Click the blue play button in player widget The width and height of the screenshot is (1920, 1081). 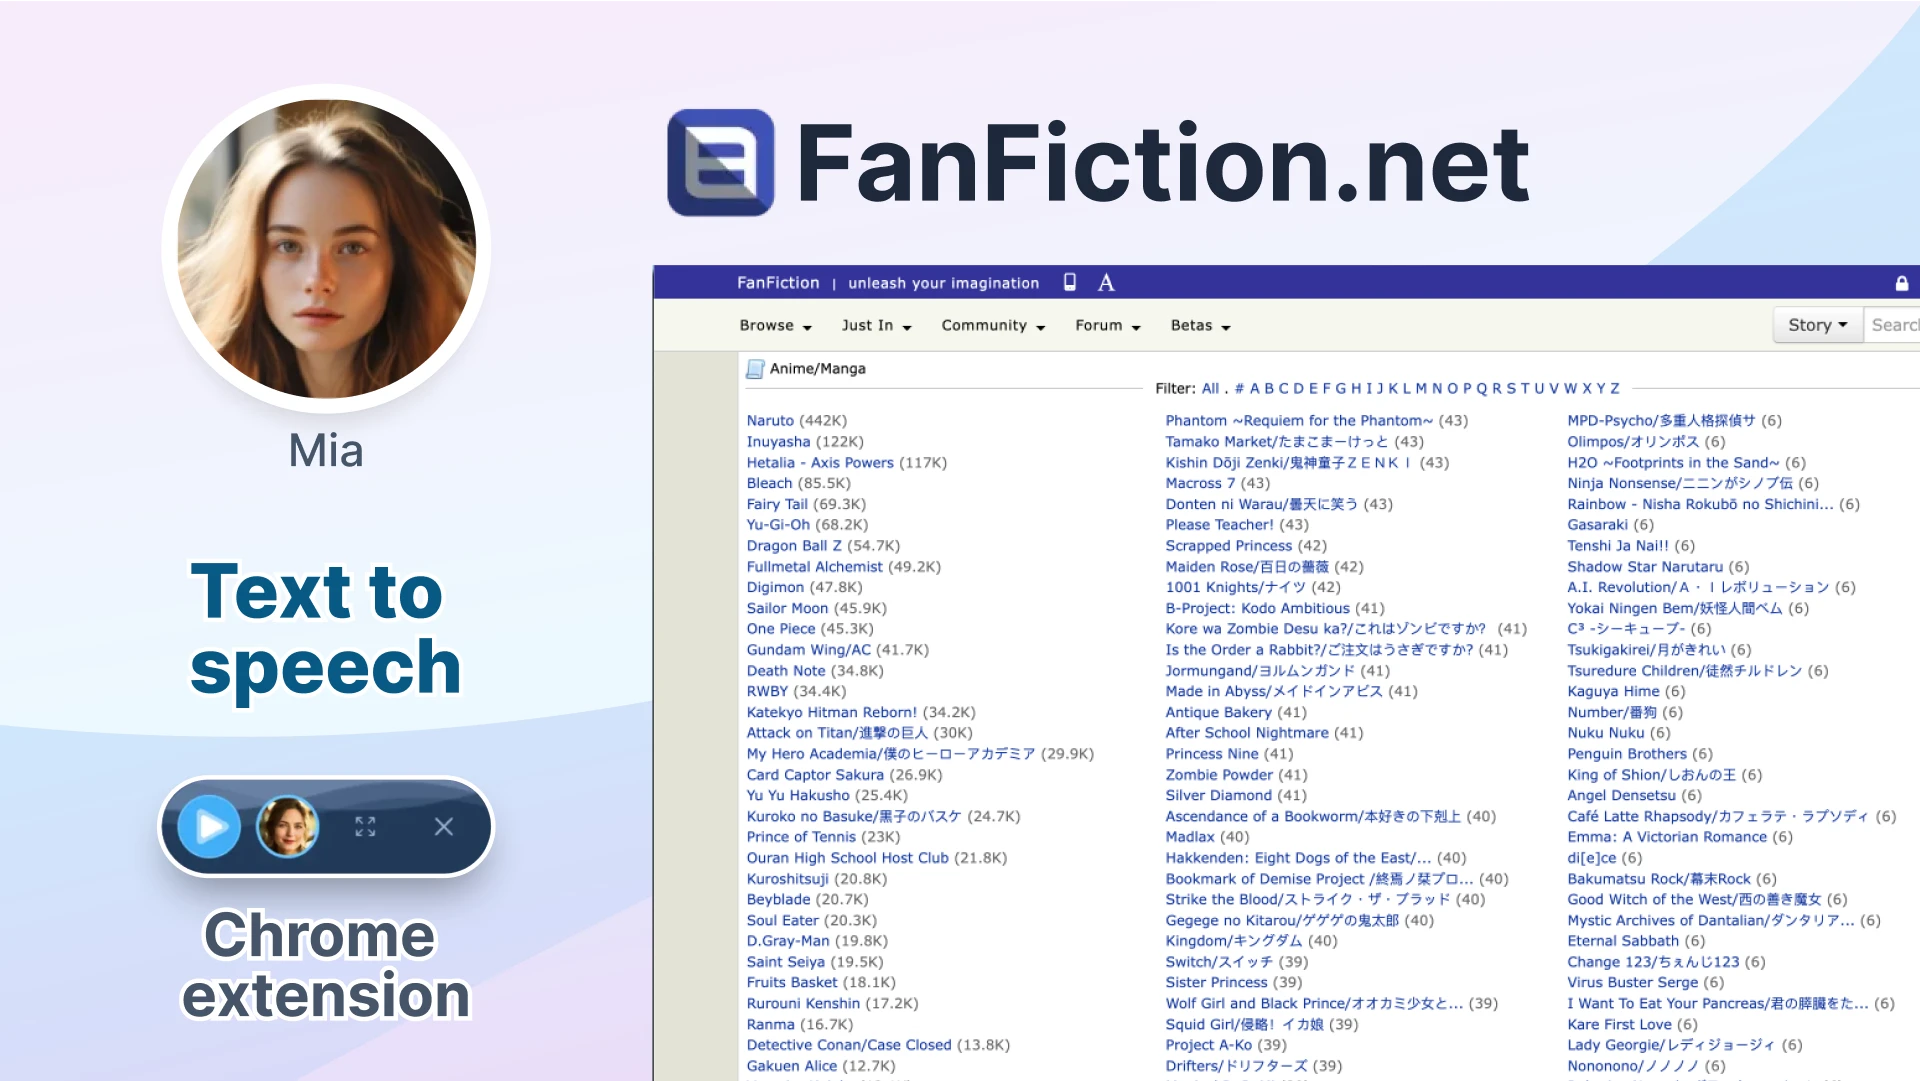(209, 827)
